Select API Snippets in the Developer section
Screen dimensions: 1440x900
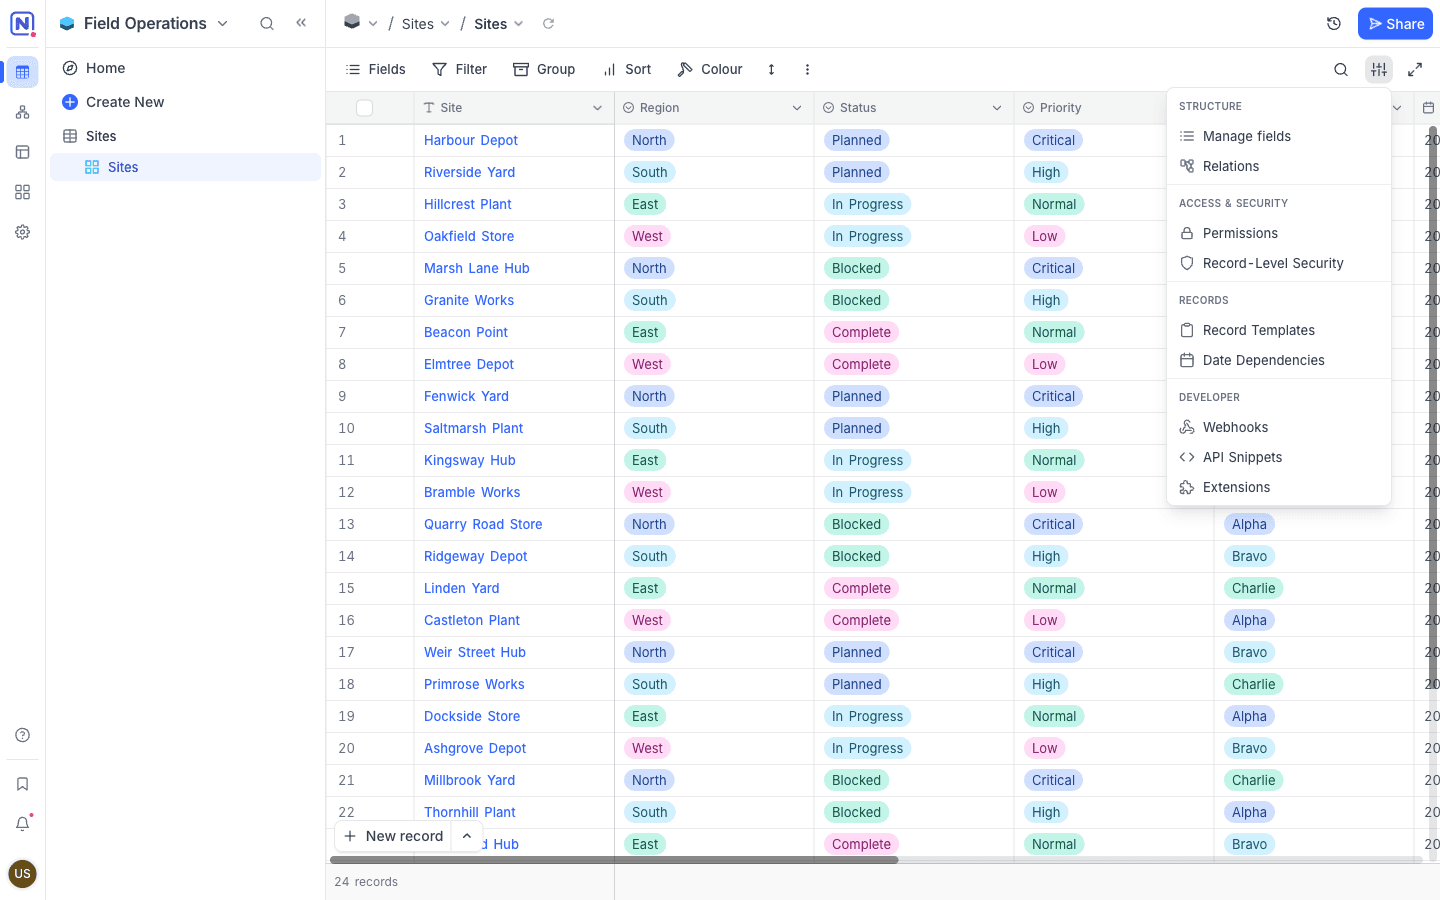(1278, 457)
